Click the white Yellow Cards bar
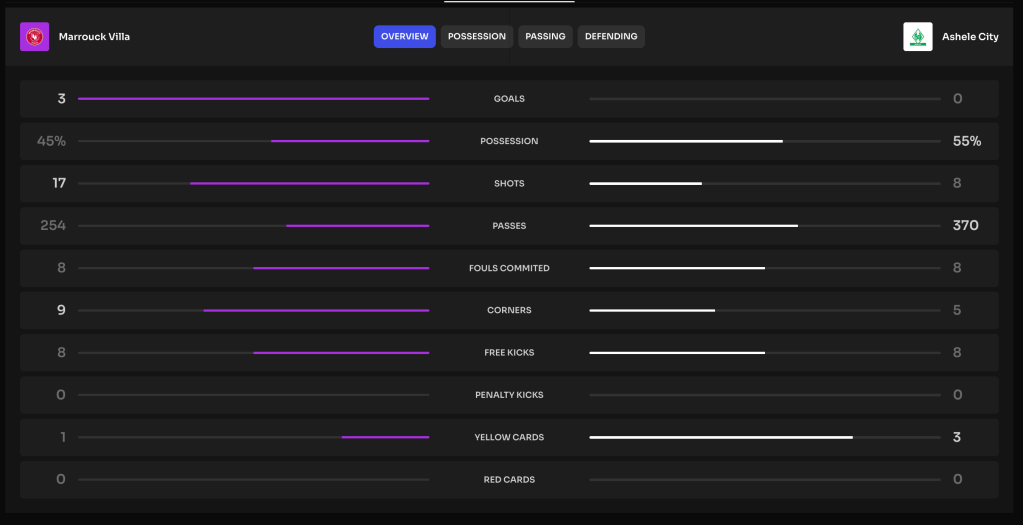 pyautogui.click(x=721, y=437)
